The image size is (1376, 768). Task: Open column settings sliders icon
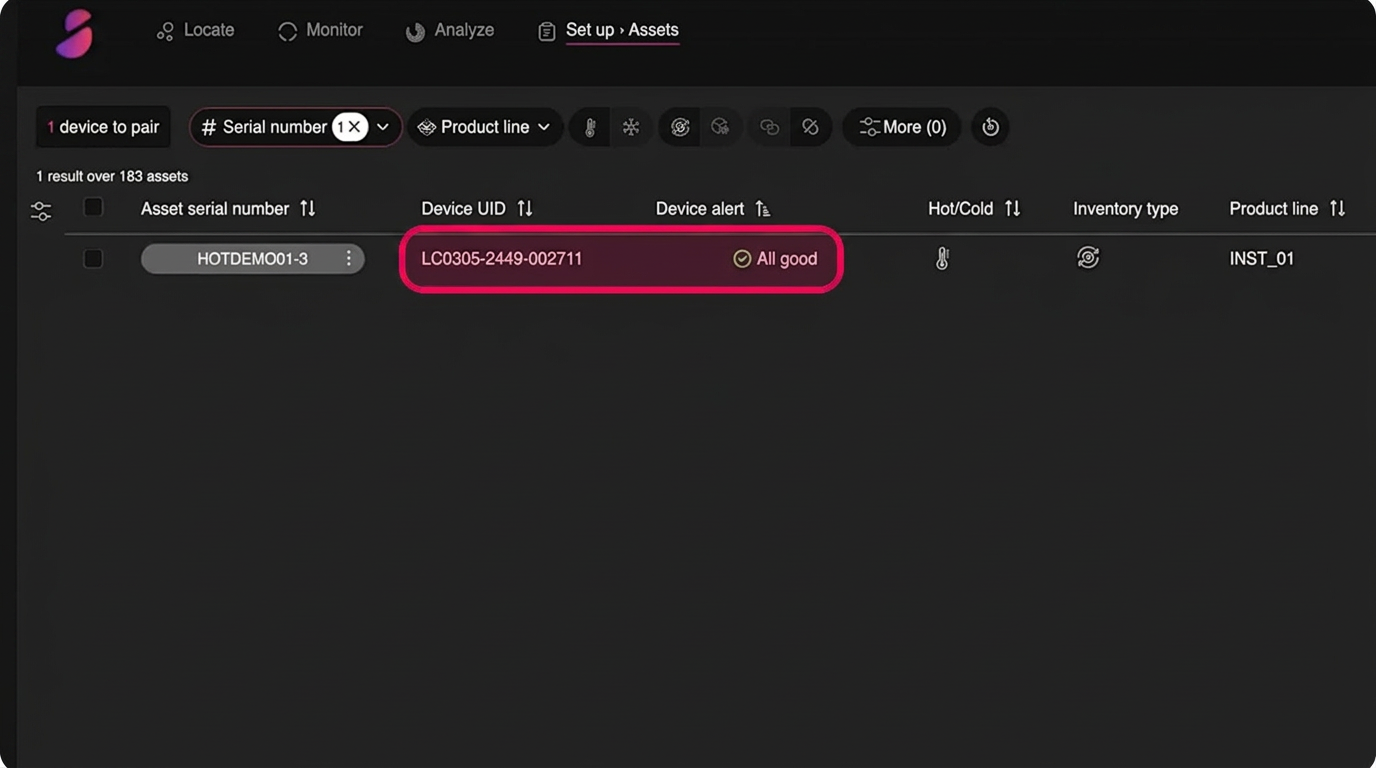click(41, 211)
